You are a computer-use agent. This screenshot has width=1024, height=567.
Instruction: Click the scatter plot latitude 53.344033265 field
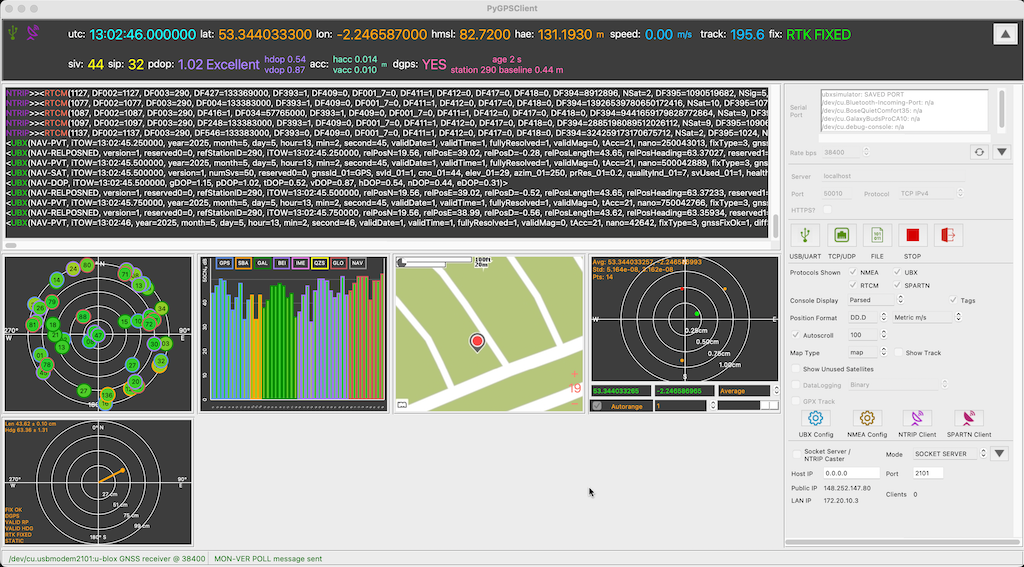click(620, 391)
